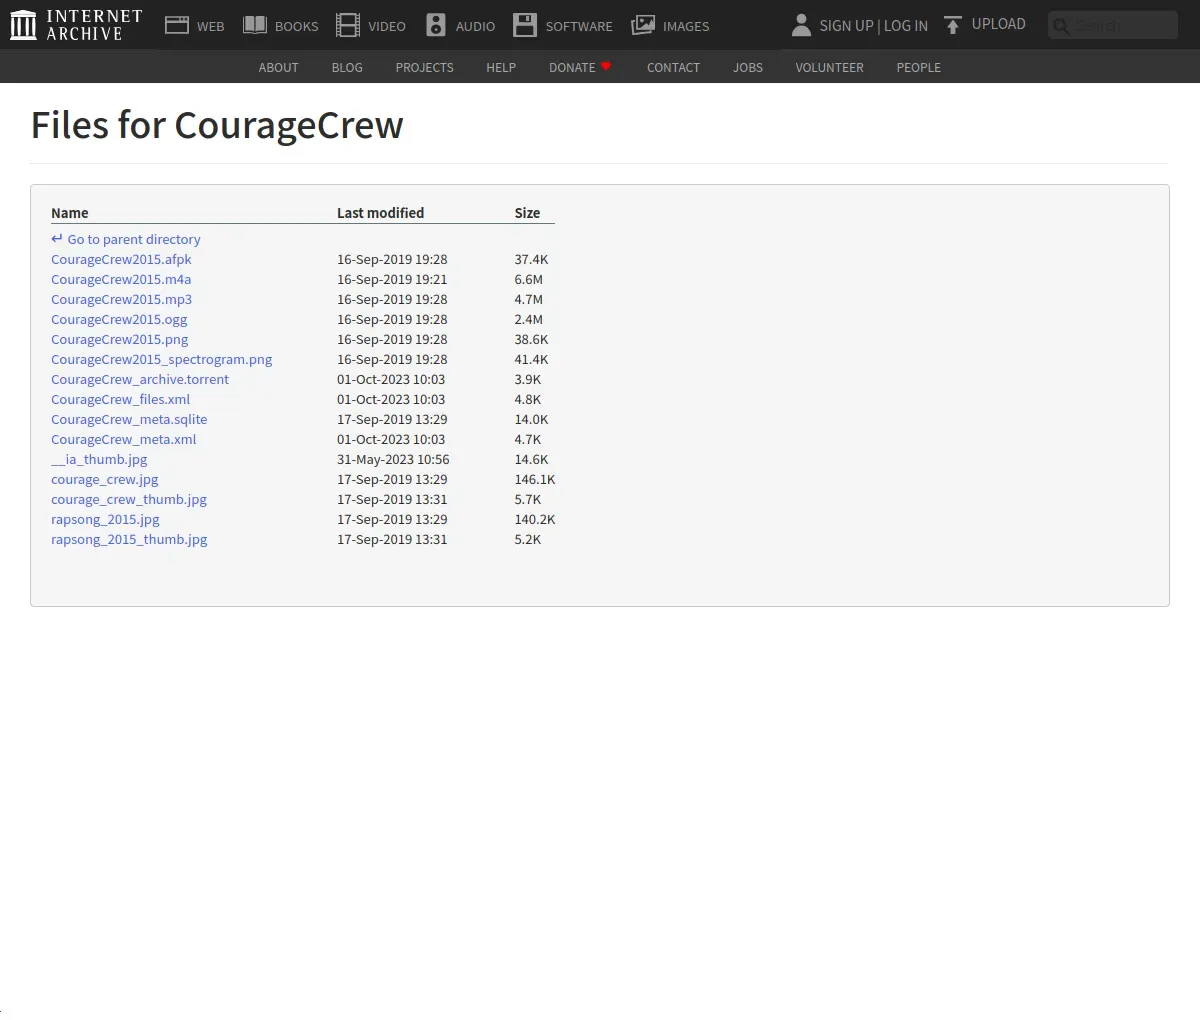1200x1020 pixels.
Task: Open the CONTACT link
Action: click(673, 67)
